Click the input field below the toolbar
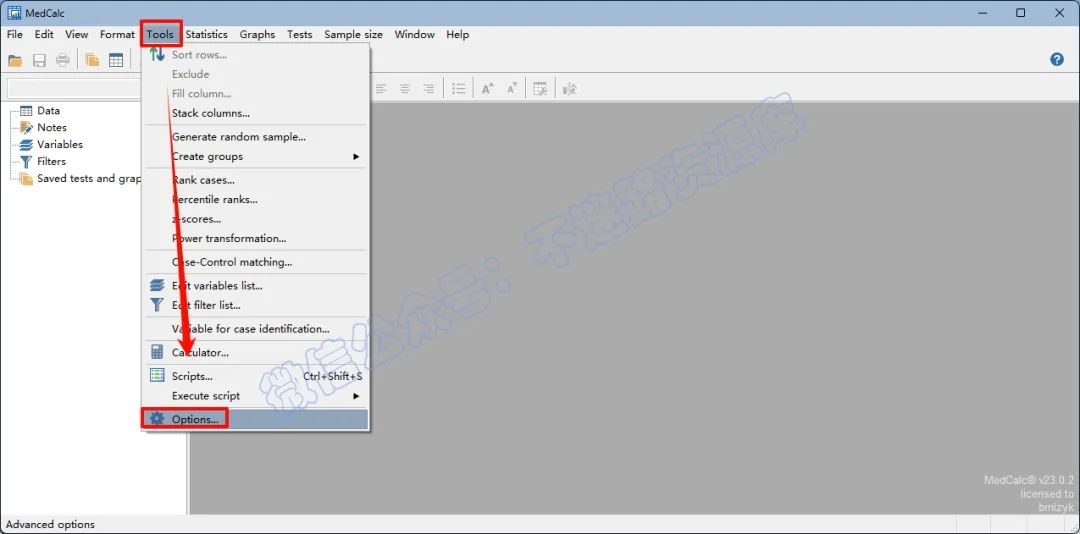1080x534 pixels. coord(74,89)
